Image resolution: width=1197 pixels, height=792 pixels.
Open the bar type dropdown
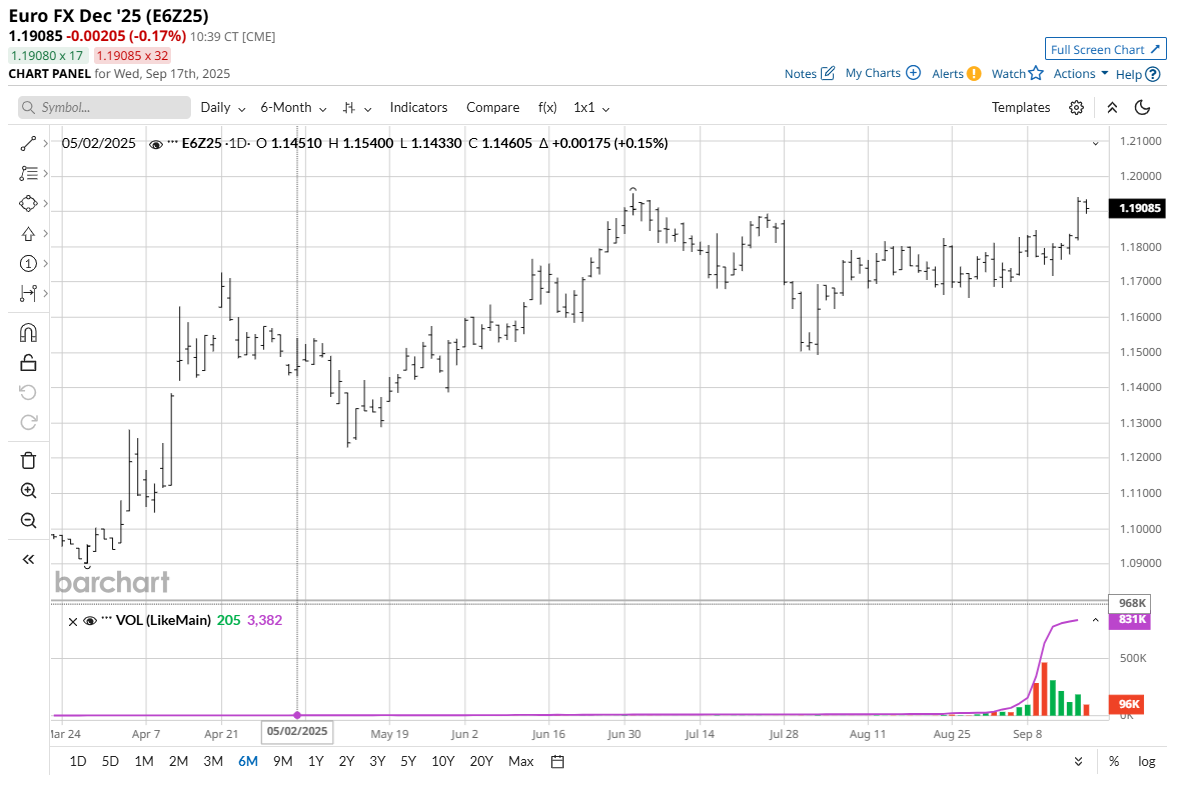[x=357, y=108]
